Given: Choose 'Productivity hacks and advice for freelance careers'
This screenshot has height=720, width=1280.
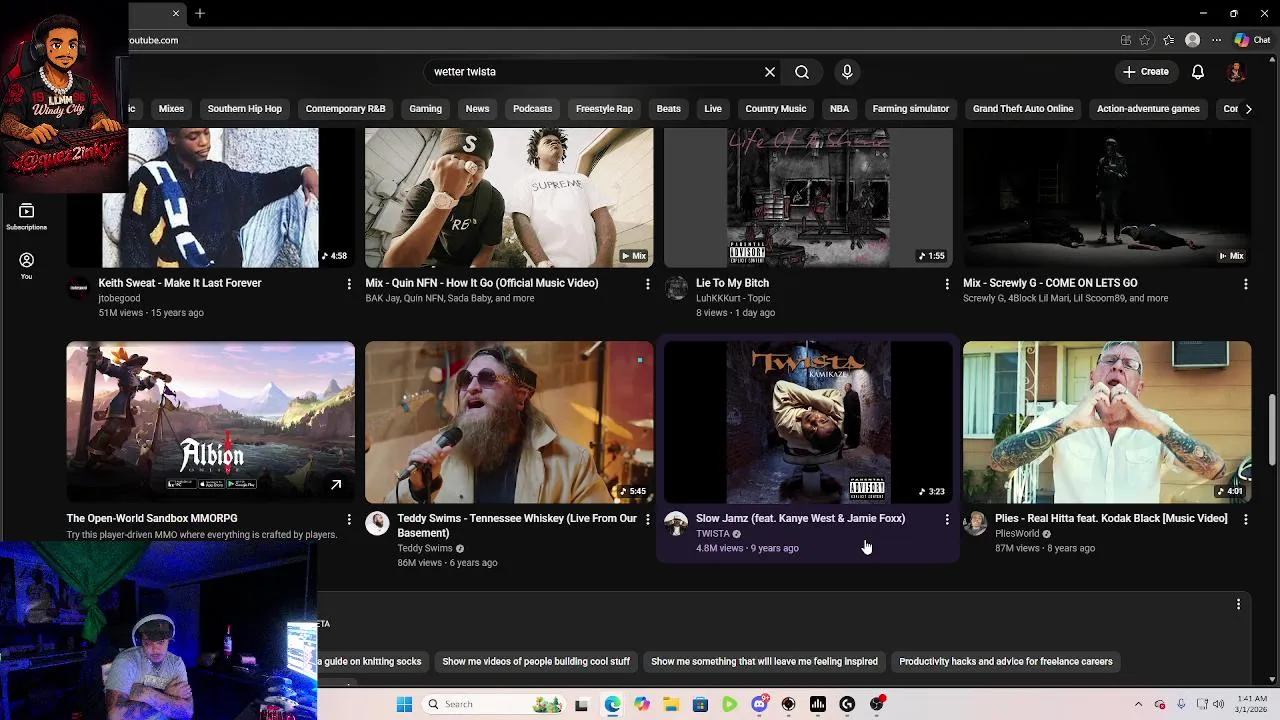Looking at the screenshot, I should (1005, 661).
